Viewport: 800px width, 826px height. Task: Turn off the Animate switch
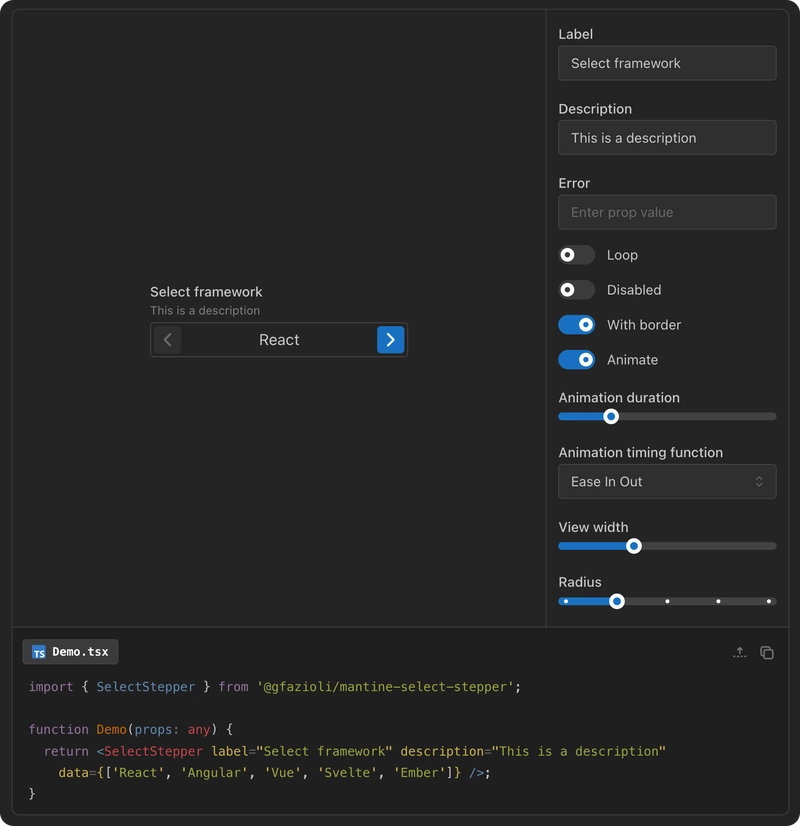(x=576, y=360)
